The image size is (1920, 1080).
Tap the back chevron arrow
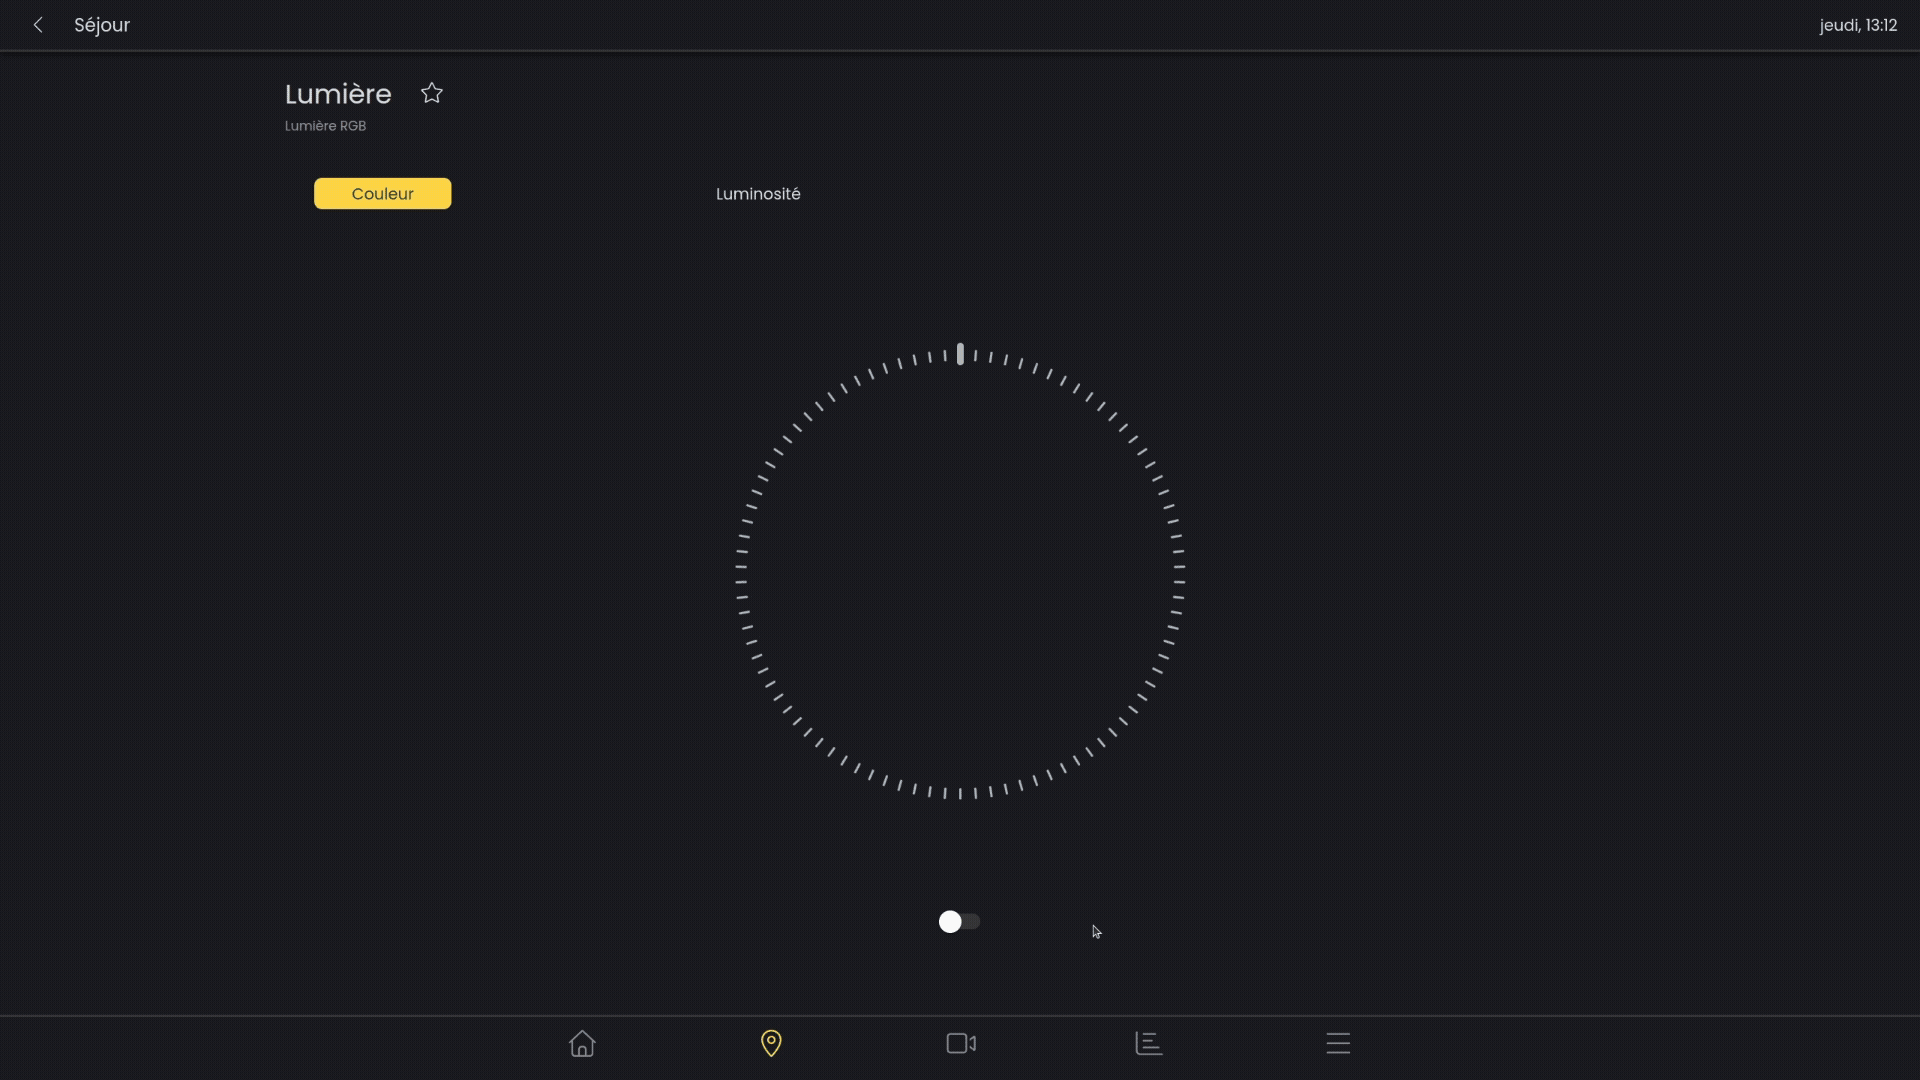(38, 25)
